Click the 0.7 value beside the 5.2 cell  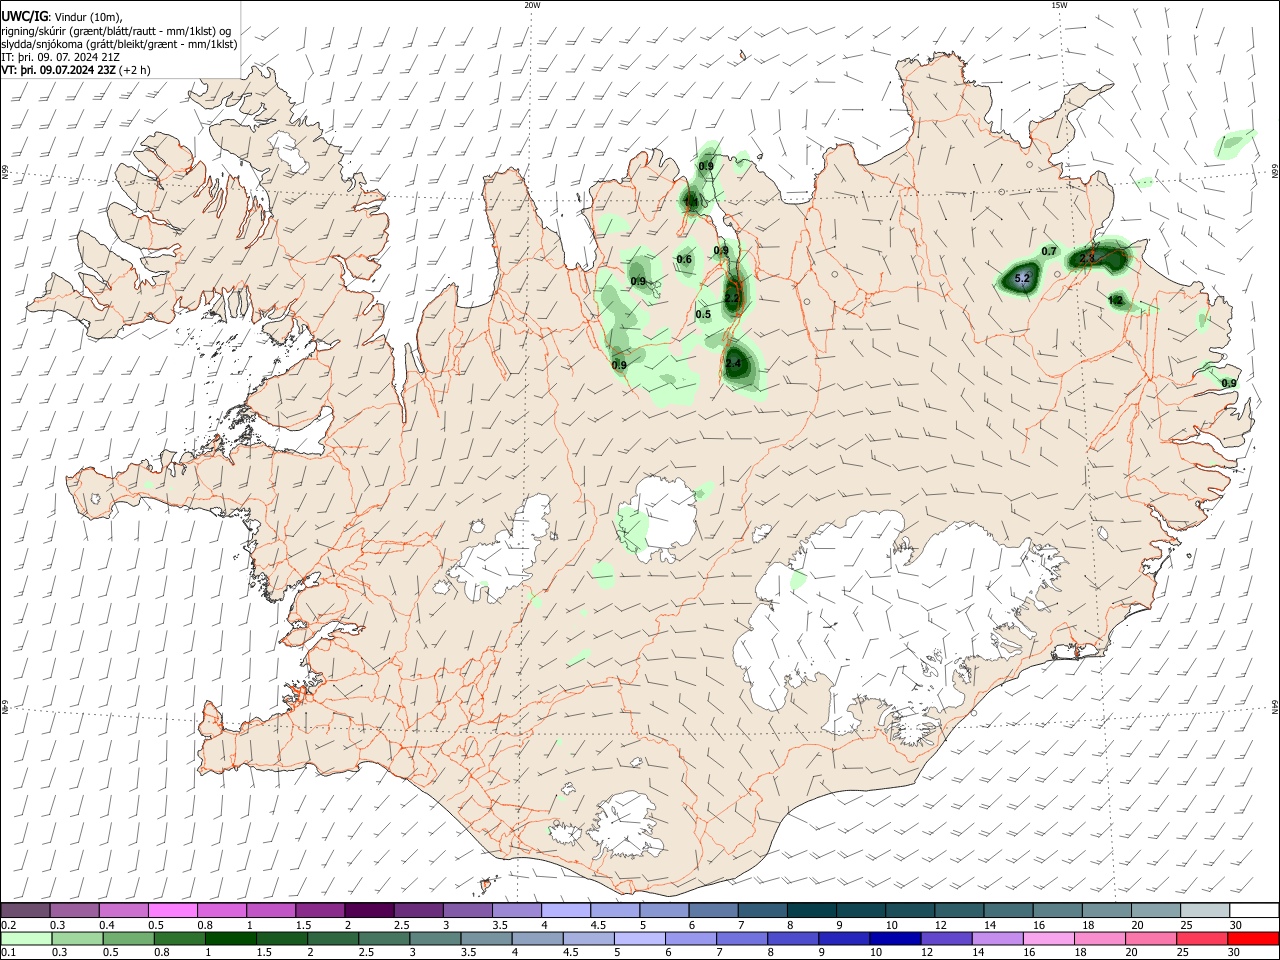[1049, 251]
